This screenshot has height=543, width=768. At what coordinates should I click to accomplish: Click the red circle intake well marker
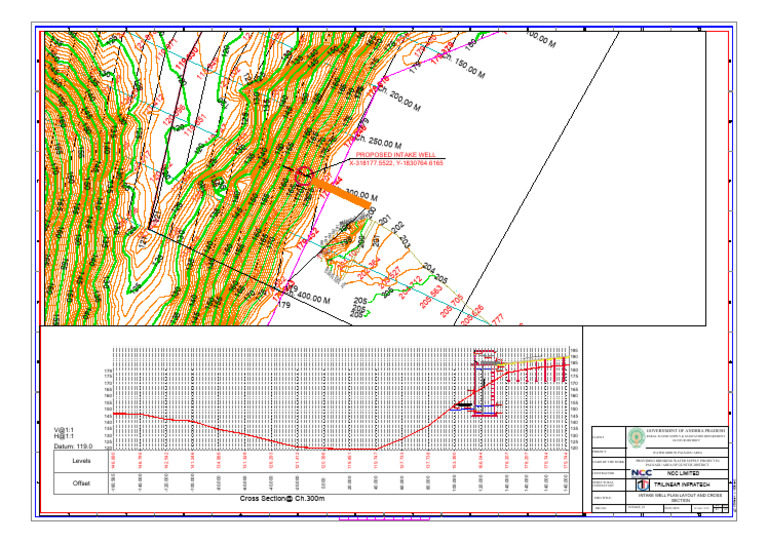[x=304, y=175]
